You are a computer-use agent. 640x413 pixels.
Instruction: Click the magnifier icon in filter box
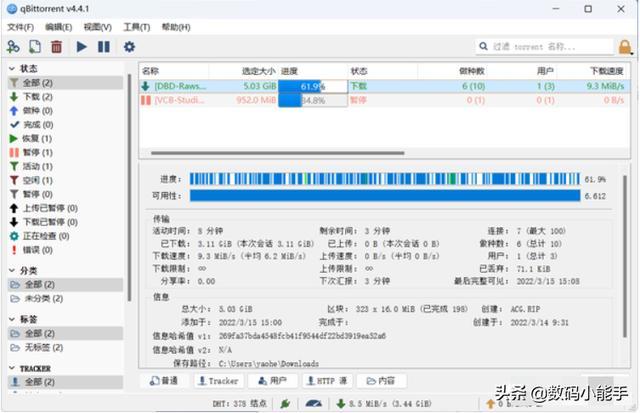click(483, 47)
